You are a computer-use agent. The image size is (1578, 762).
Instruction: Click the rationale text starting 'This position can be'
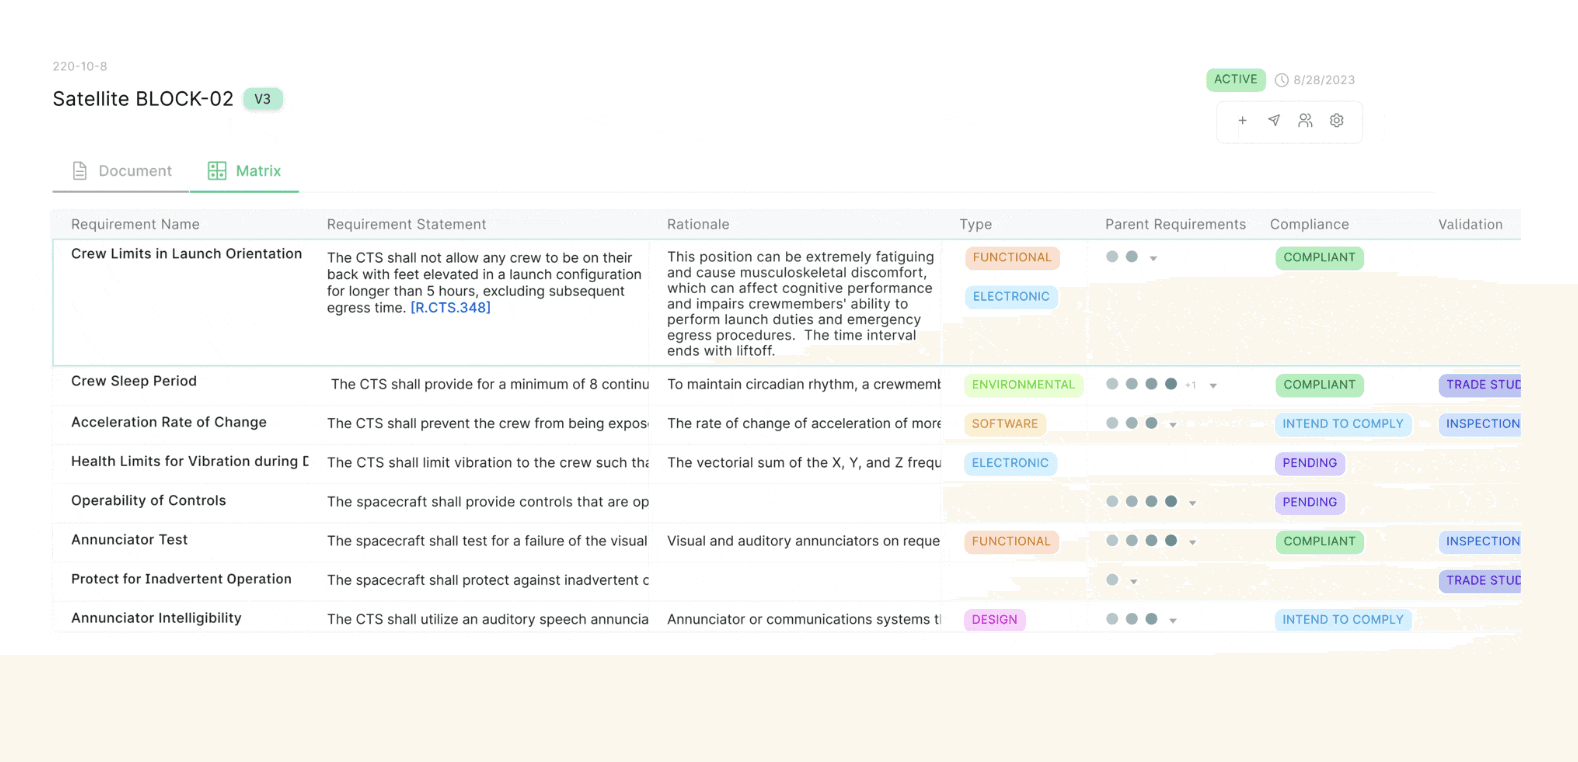click(x=800, y=303)
